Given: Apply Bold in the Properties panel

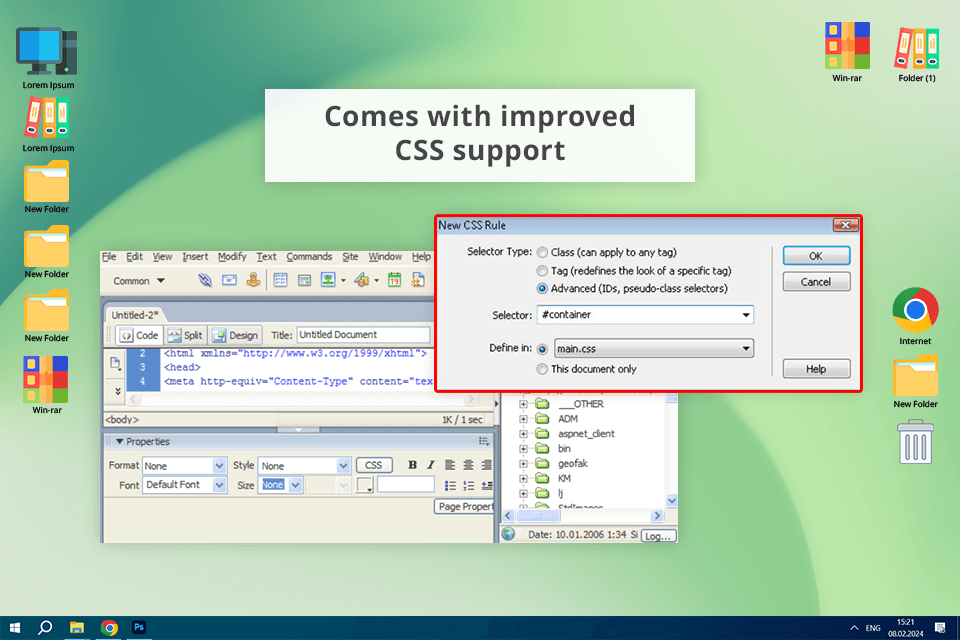Looking at the screenshot, I should click(x=413, y=465).
